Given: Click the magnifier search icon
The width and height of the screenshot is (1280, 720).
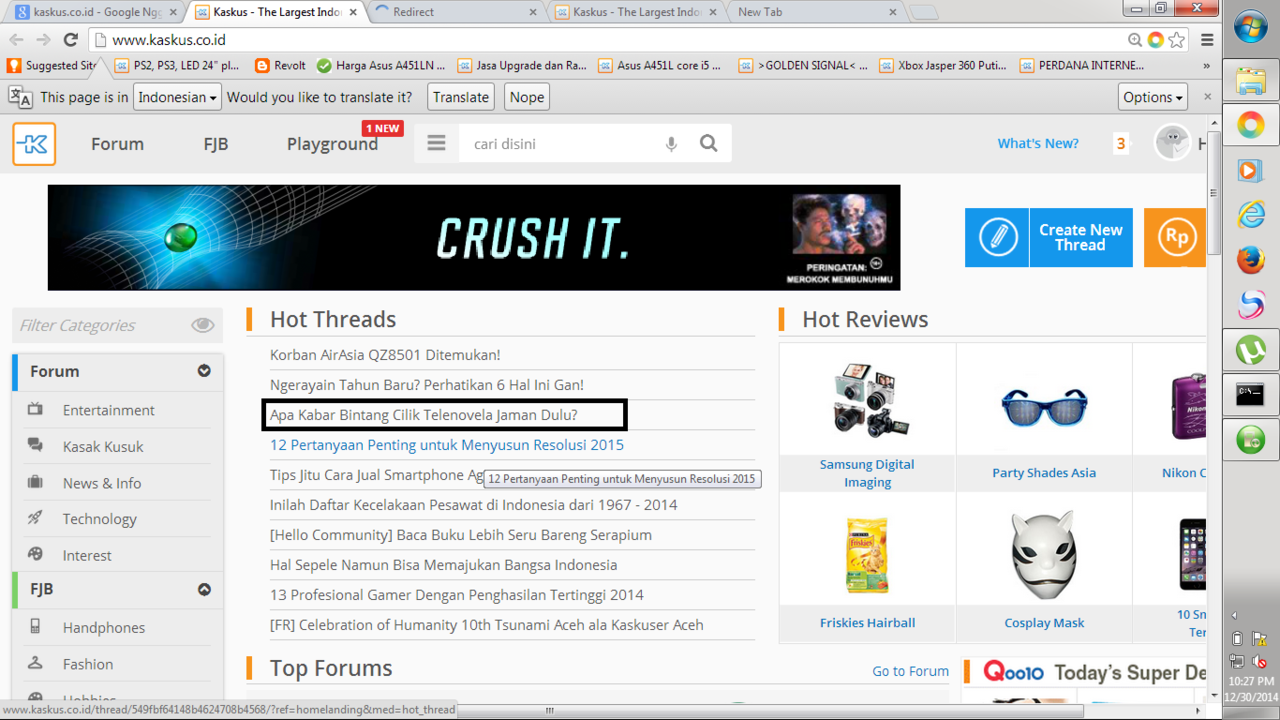Looking at the screenshot, I should click(x=709, y=143).
